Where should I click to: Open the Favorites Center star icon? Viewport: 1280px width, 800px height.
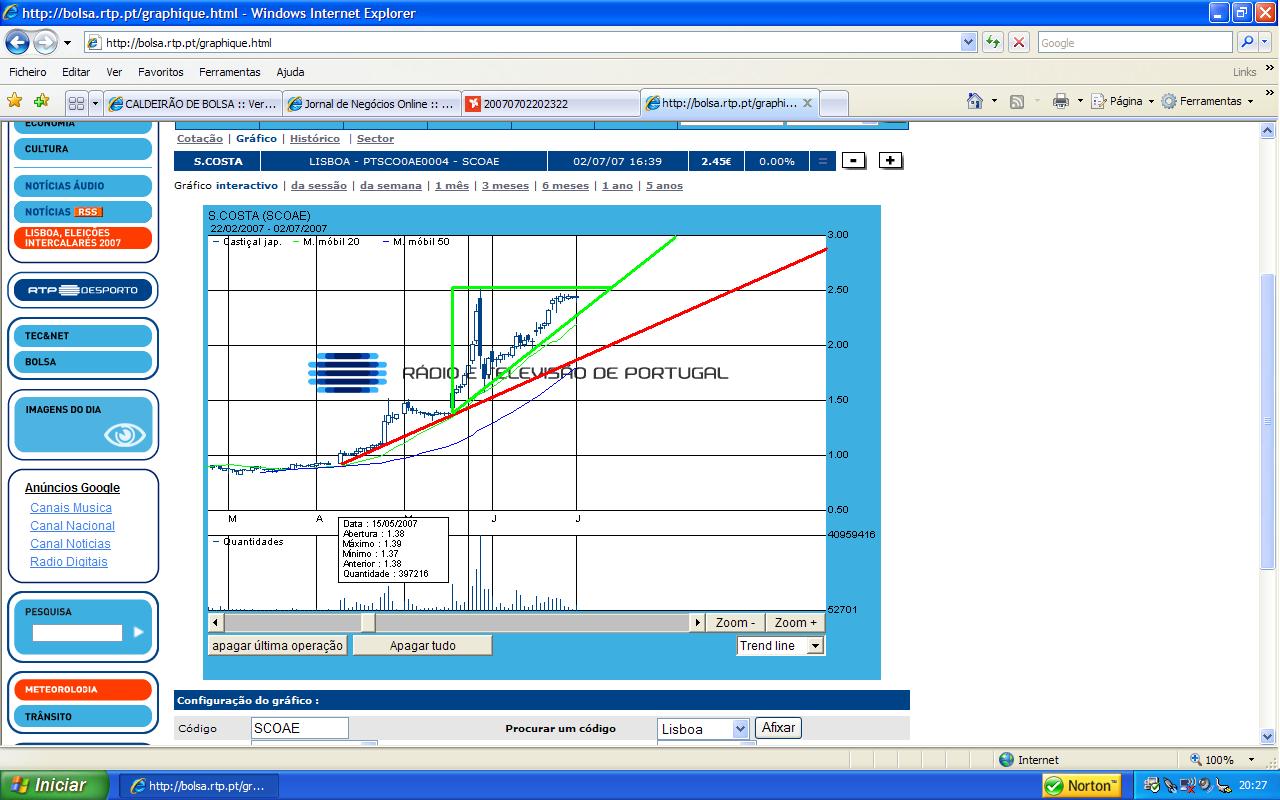(15, 101)
